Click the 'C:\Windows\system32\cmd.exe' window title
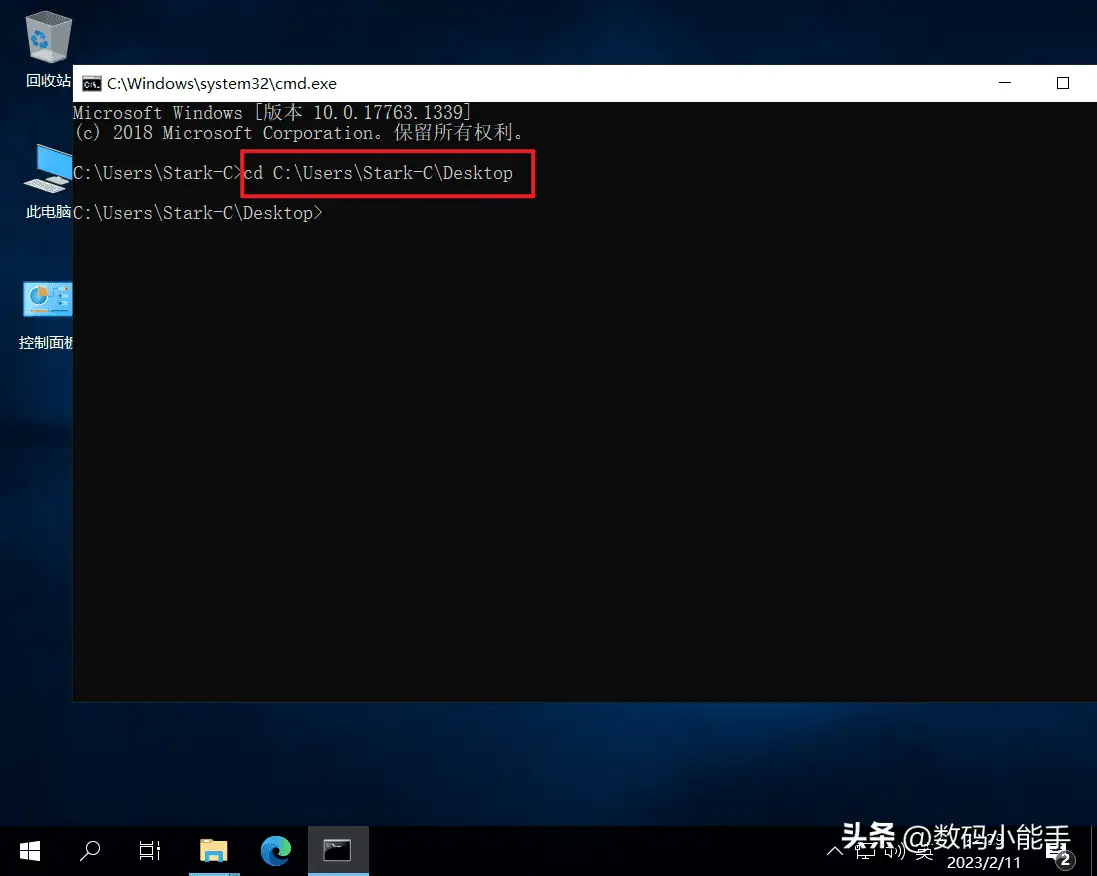 click(222, 84)
